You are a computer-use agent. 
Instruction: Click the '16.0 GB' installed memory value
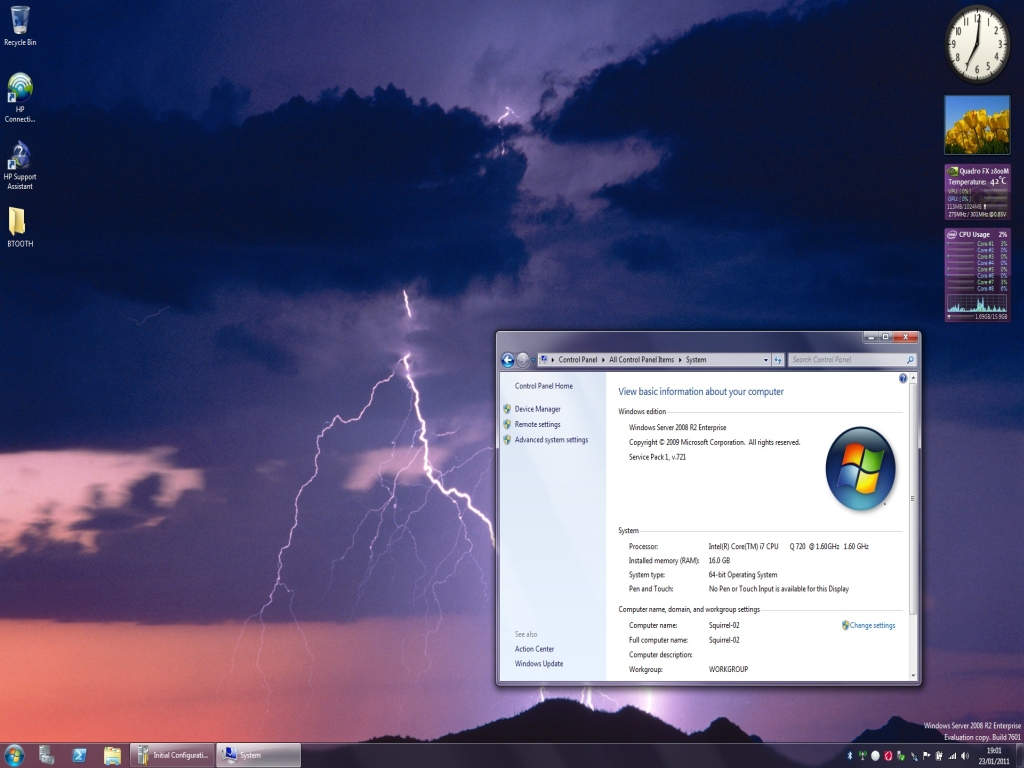719,561
